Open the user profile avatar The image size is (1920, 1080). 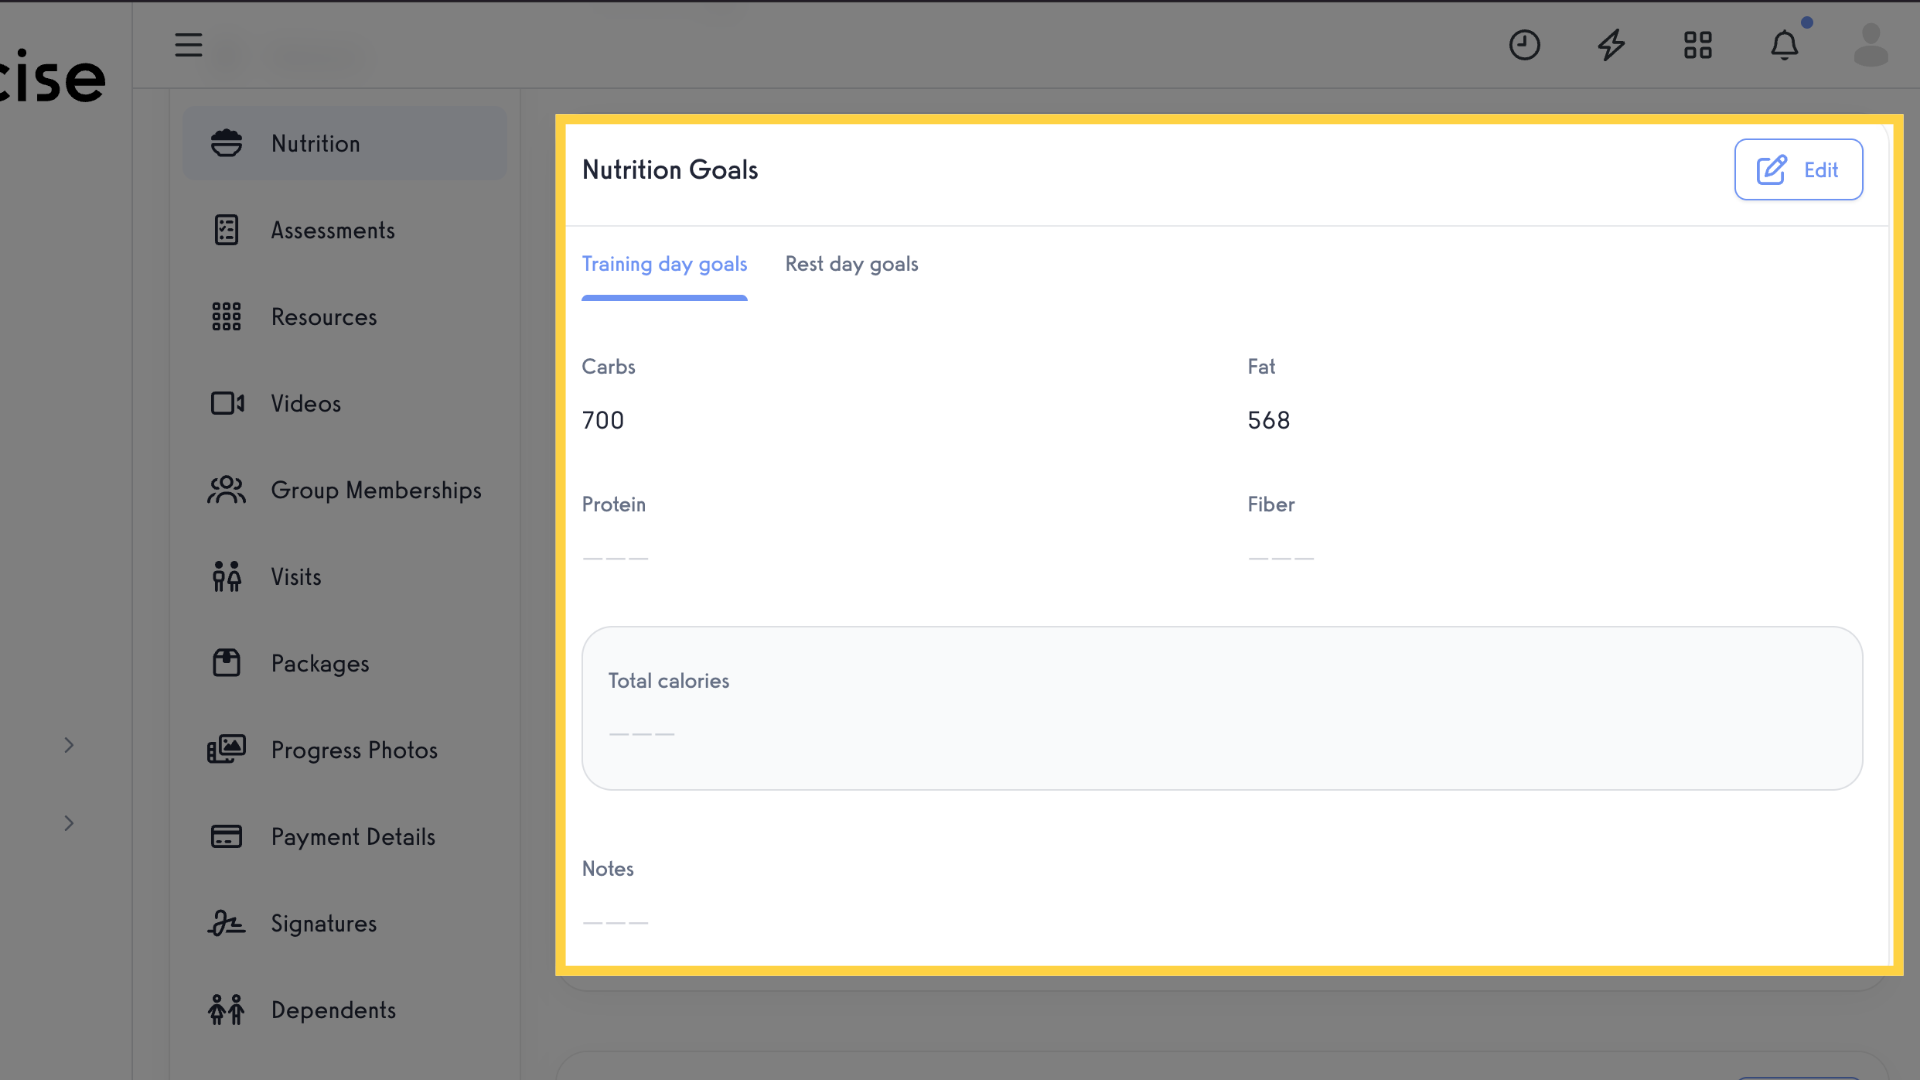pos(1870,45)
